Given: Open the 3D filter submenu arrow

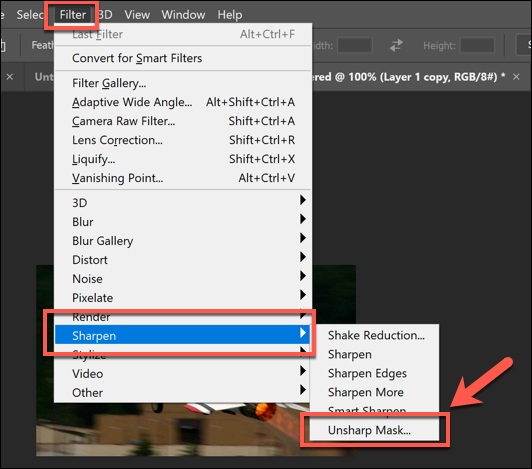Looking at the screenshot, I should [303, 200].
